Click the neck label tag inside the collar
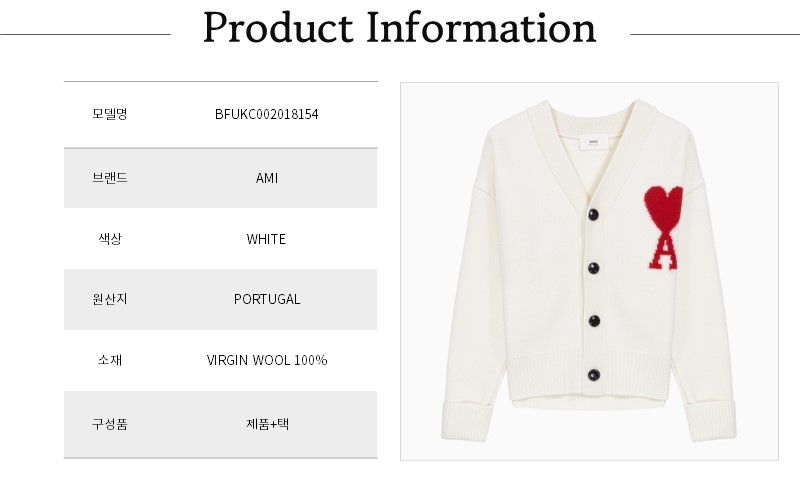This screenshot has width=800, height=491. [592, 145]
